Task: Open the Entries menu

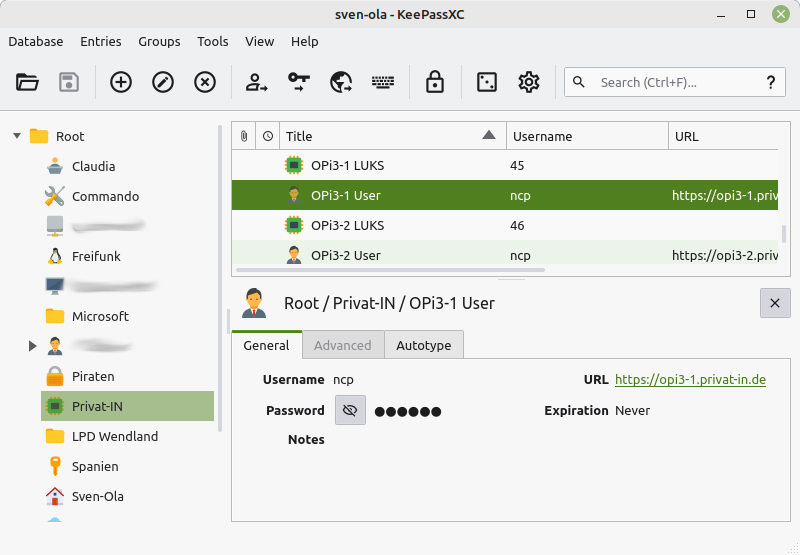Action: tap(101, 41)
